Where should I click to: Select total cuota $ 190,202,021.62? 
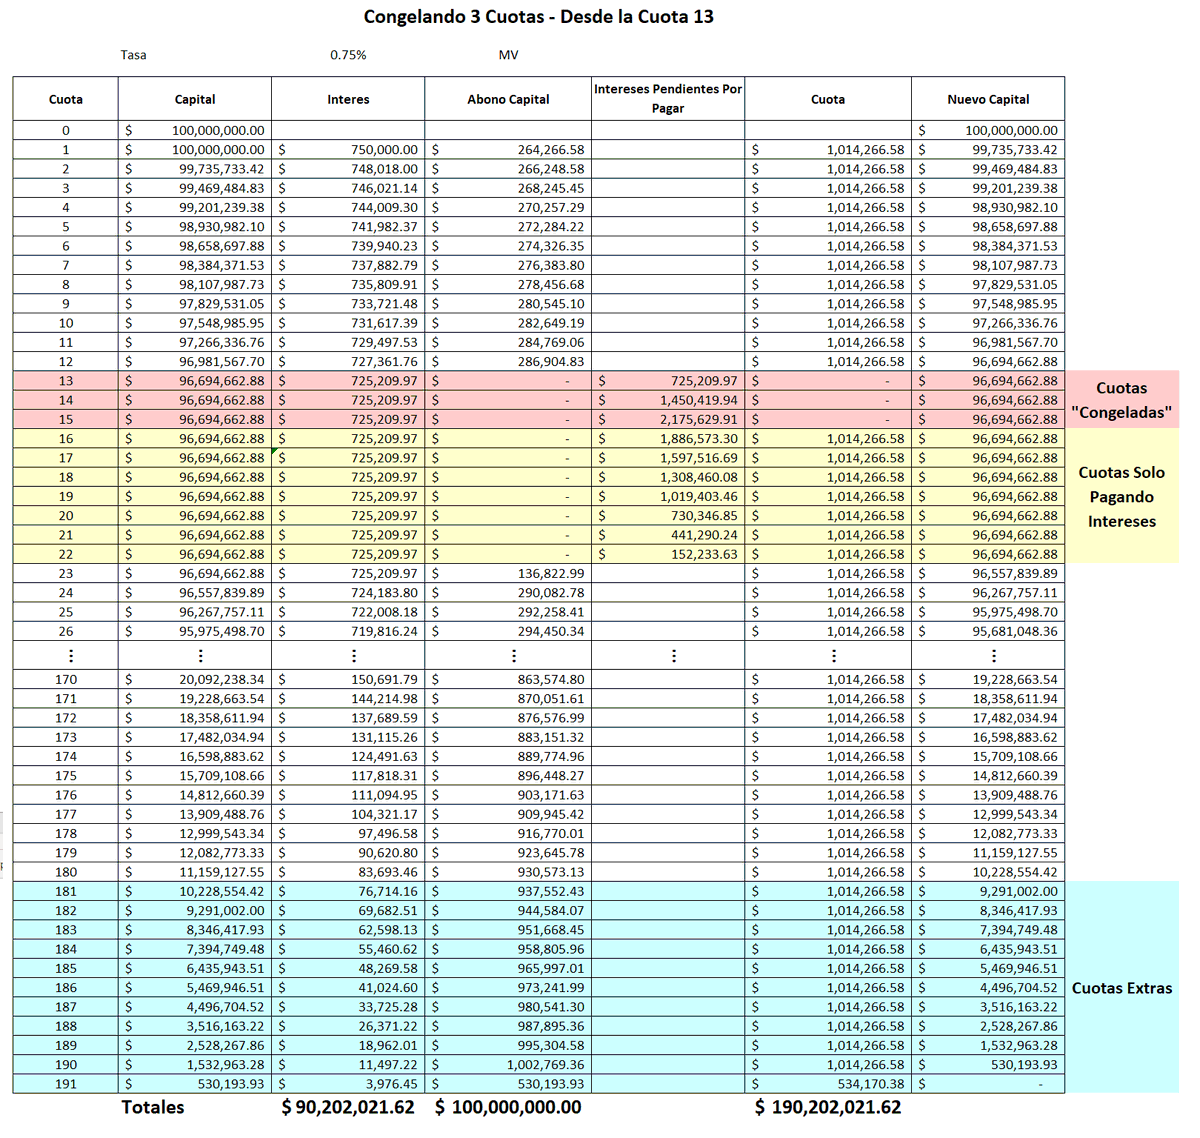[x=828, y=1107]
